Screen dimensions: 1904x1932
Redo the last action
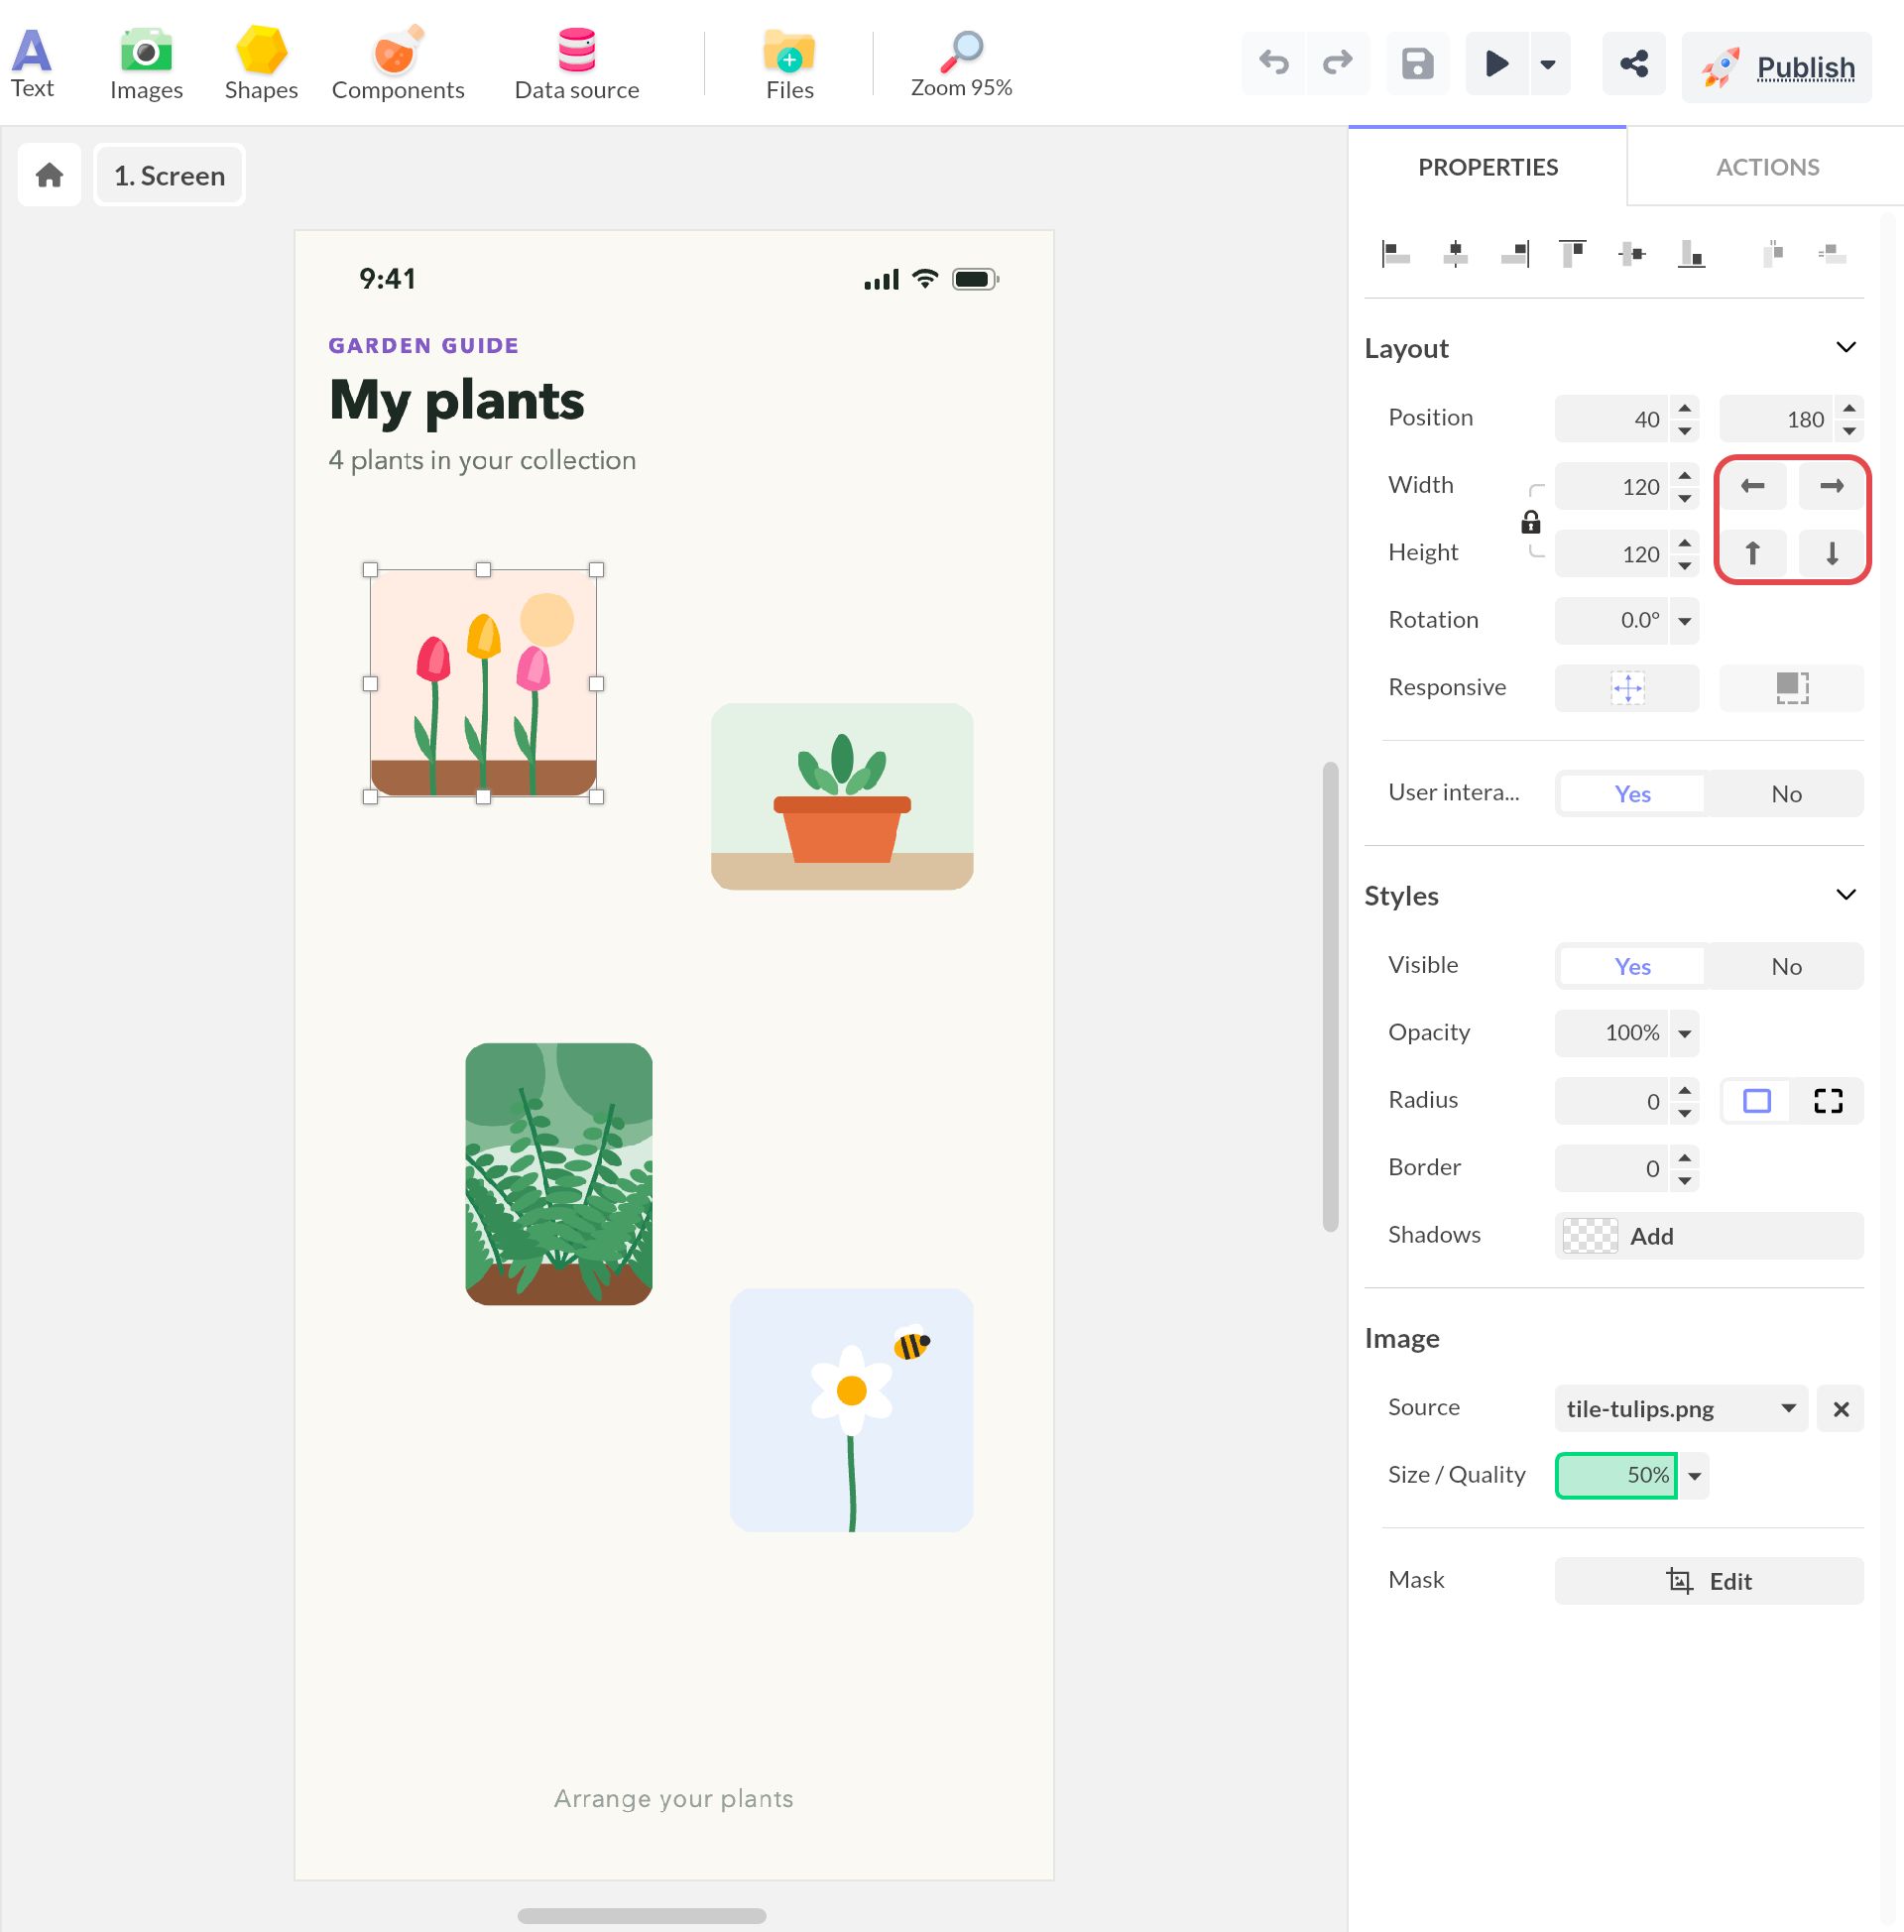click(x=1337, y=63)
